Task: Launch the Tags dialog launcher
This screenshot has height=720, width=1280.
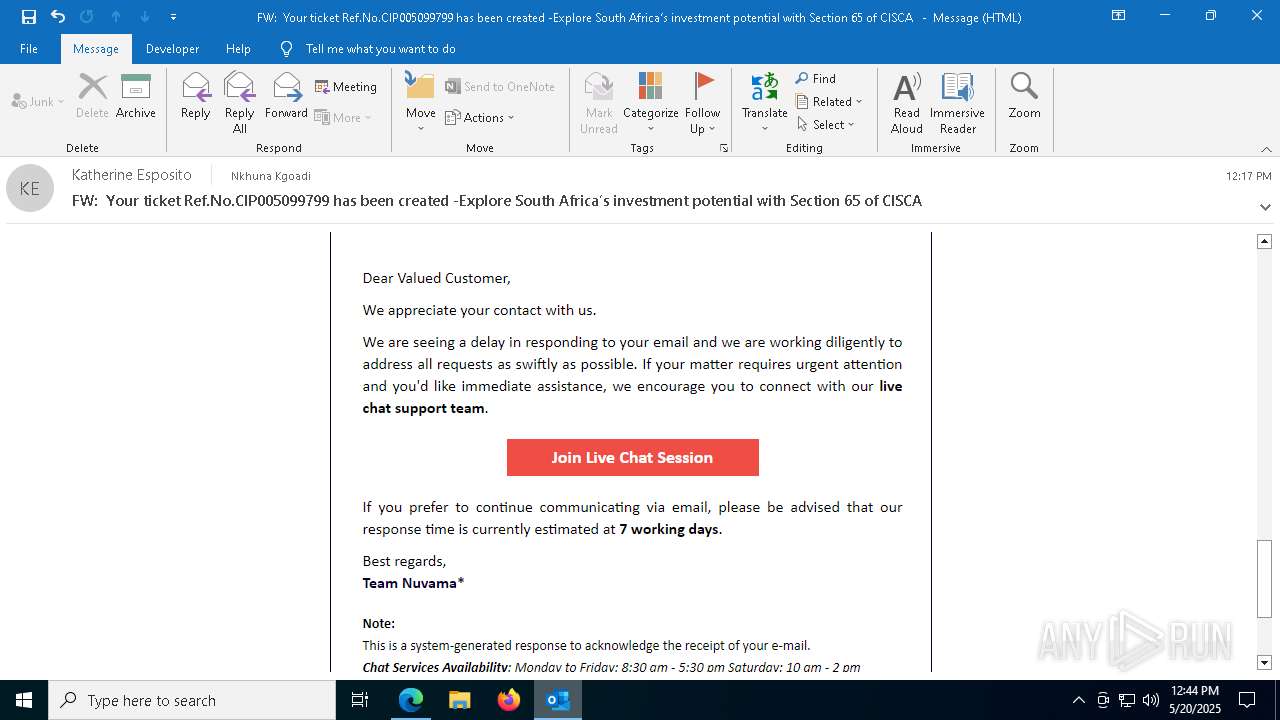Action: tap(724, 148)
